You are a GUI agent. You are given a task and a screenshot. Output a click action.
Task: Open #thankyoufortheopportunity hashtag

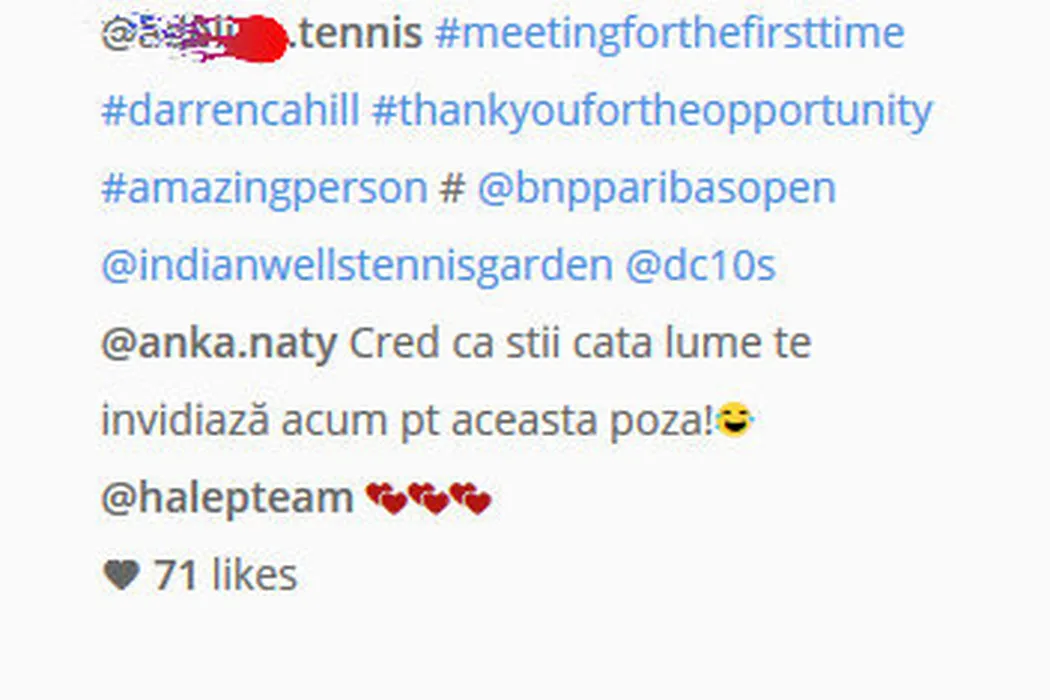click(x=652, y=111)
